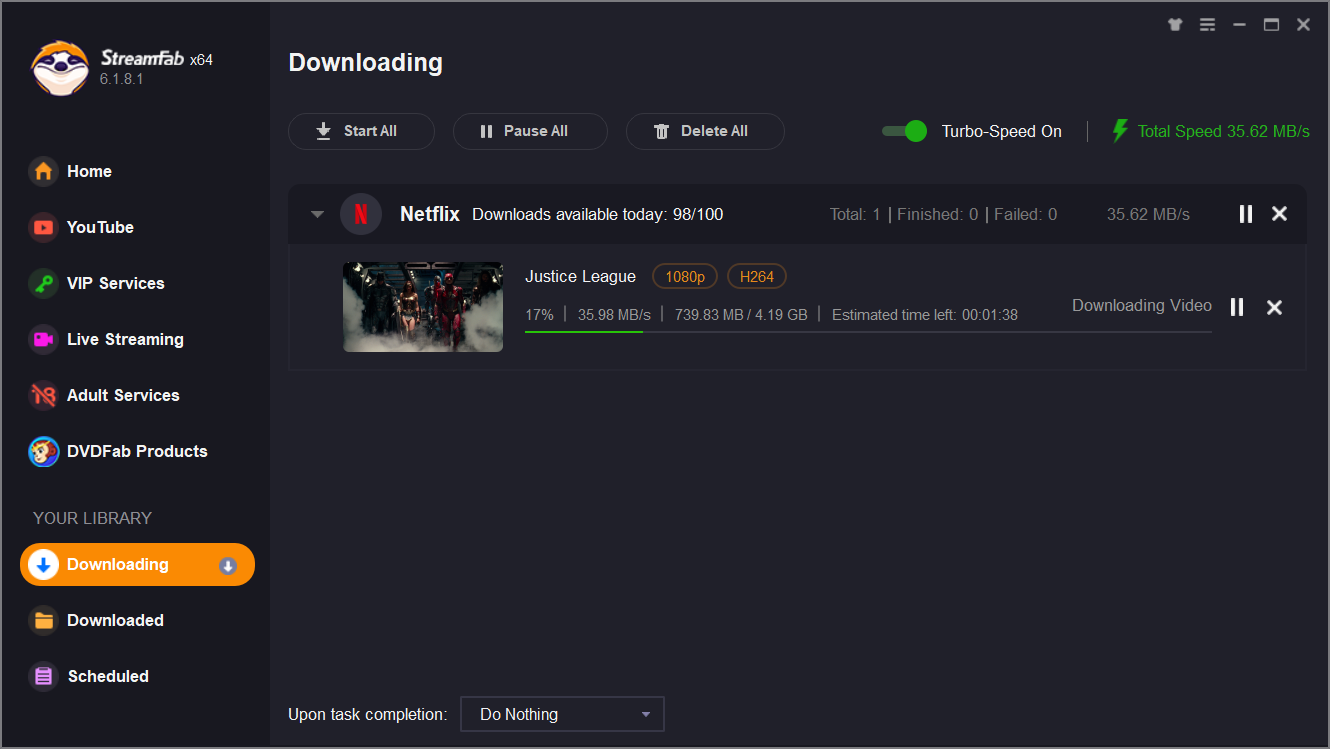The height and width of the screenshot is (749, 1330).
Task: Pause the Netflix download group
Action: coord(1246,214)
